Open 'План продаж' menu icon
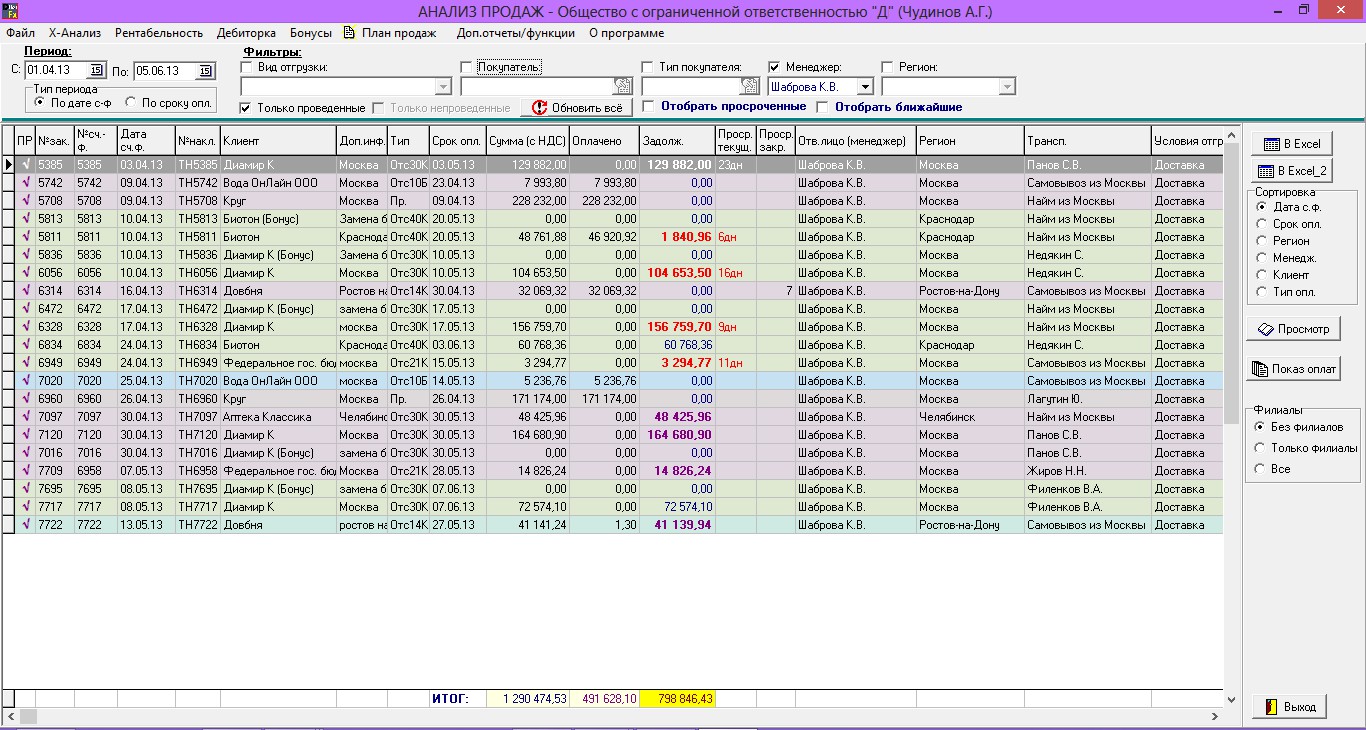The image size is (1366, 730). click(349, 32)
